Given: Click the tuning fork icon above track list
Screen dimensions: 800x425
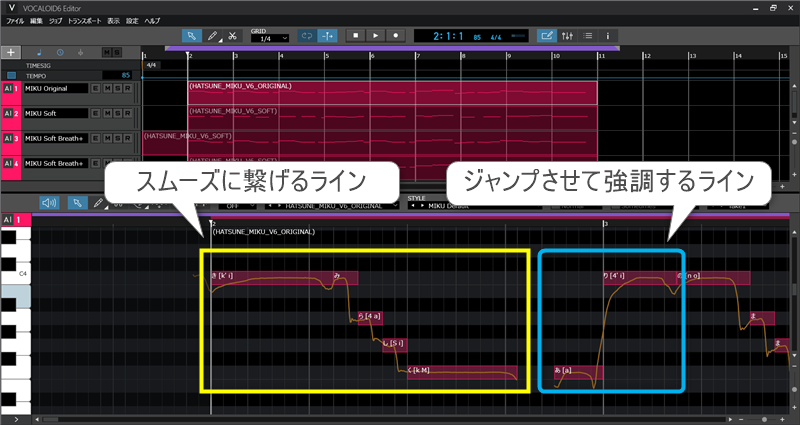Looking at the screenshot, I should coord(80,52).
